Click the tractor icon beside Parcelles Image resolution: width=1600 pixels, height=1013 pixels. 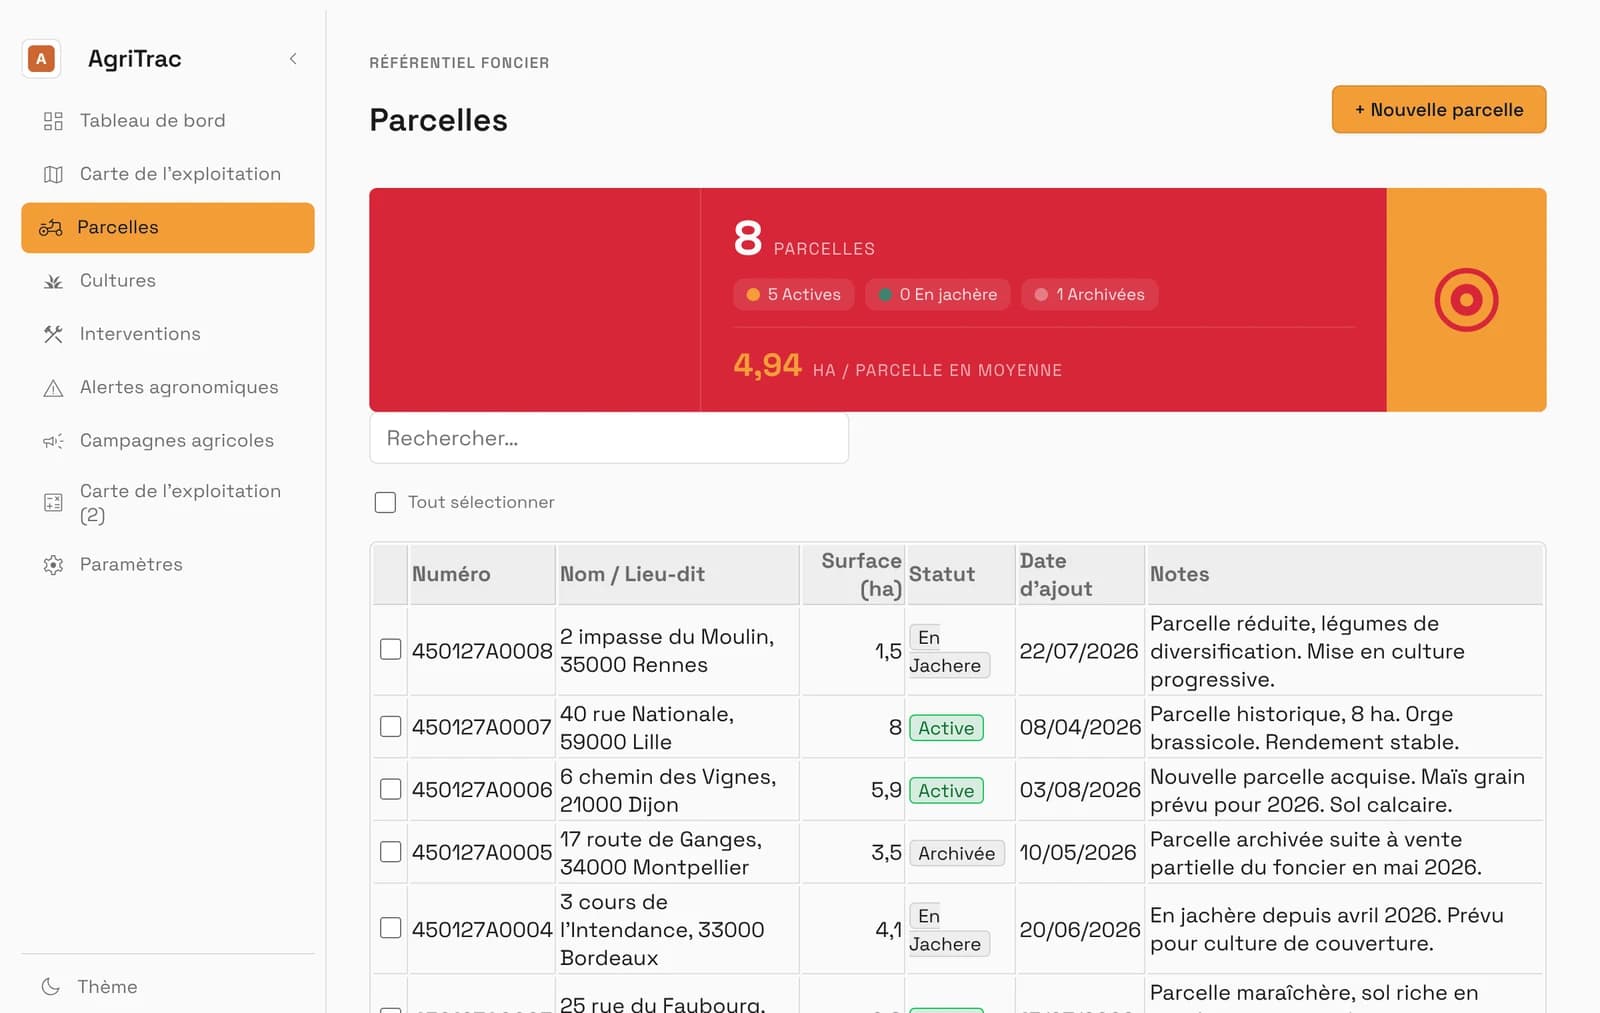pos(51,228)
